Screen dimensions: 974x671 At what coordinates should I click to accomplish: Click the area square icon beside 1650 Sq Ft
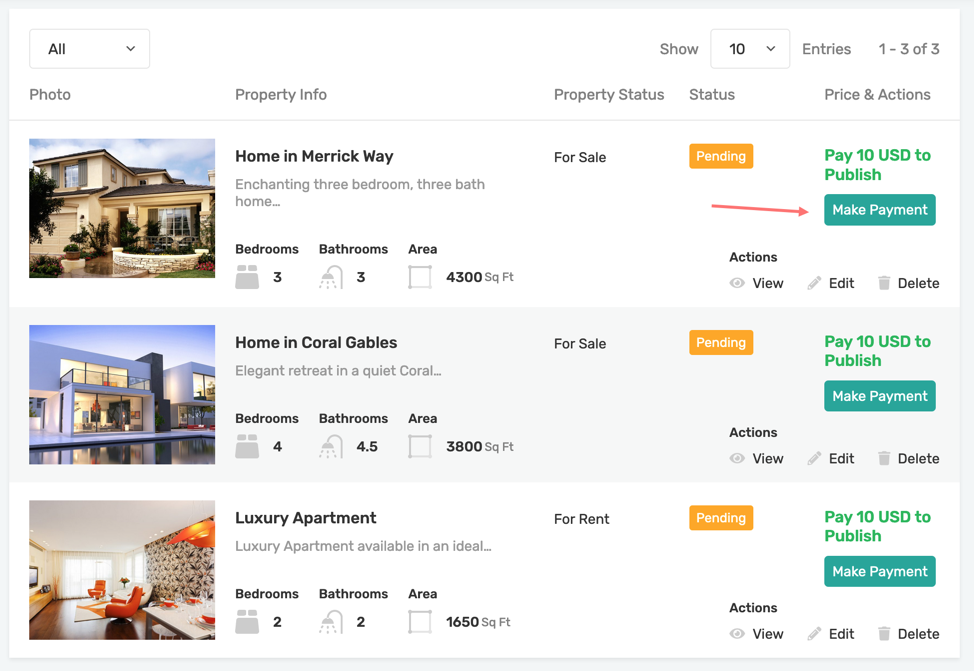click(x=420, y=621)
